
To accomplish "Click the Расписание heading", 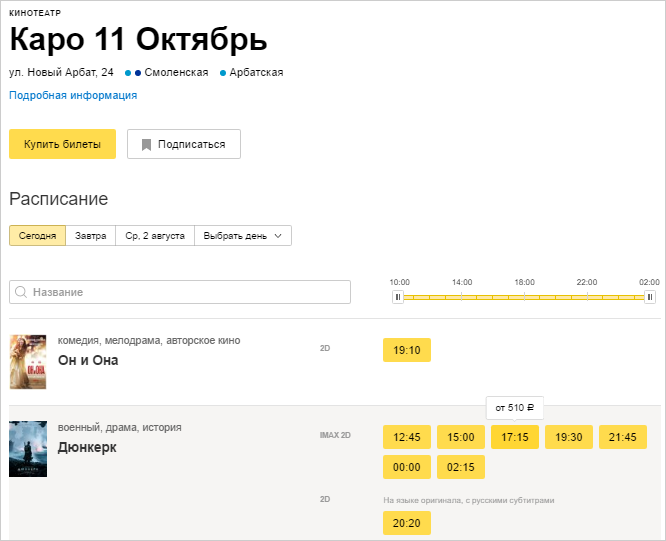I will pyautogui.click(x=59, y=199).
